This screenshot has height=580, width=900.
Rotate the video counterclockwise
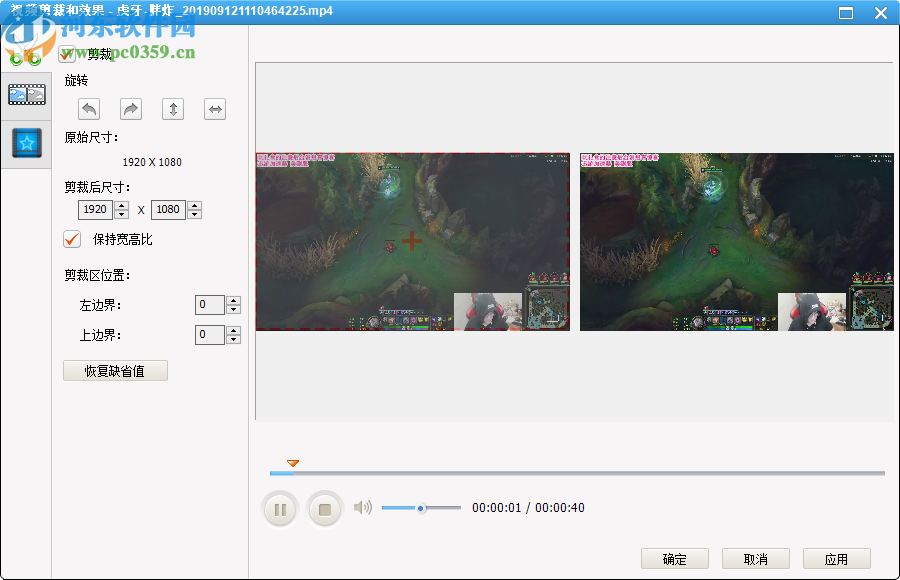(x=88, y=109)
